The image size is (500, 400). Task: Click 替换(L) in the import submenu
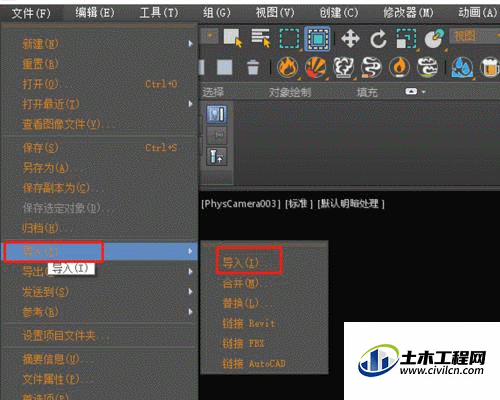click(265, 303)
